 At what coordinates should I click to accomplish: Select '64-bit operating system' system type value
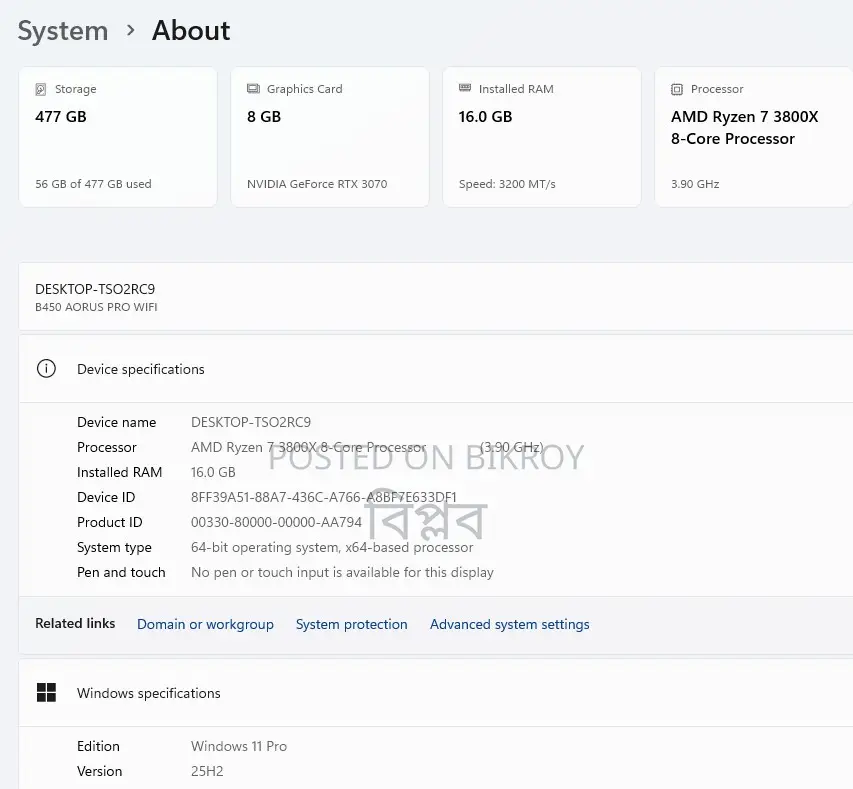pyautogui.click(x=332, y=547)
